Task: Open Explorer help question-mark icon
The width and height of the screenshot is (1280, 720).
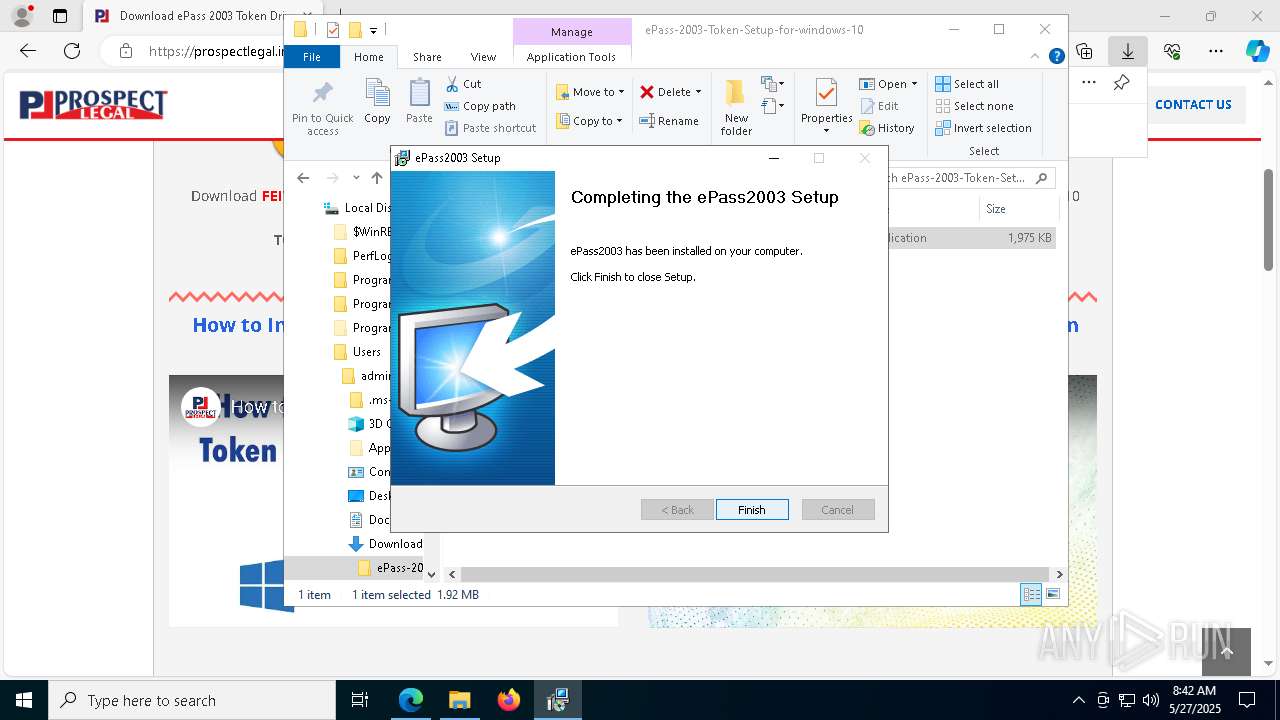Action: [1056, 57]
